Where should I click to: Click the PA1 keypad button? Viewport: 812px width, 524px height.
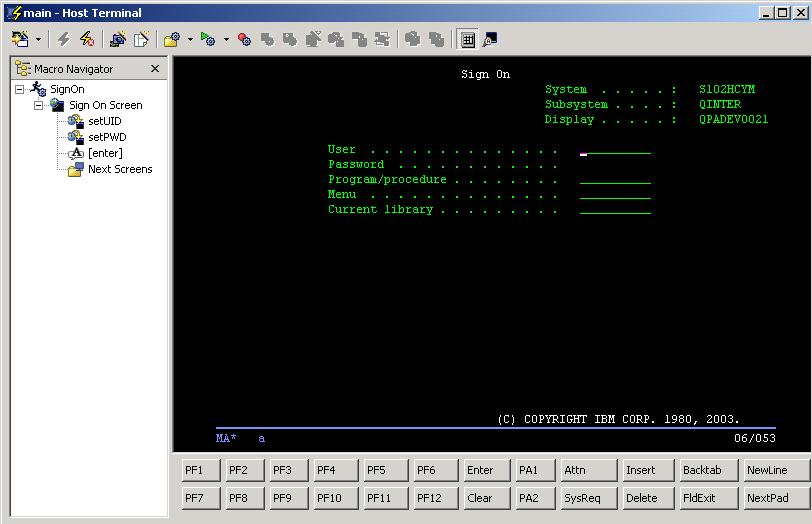tap(535, 470)
